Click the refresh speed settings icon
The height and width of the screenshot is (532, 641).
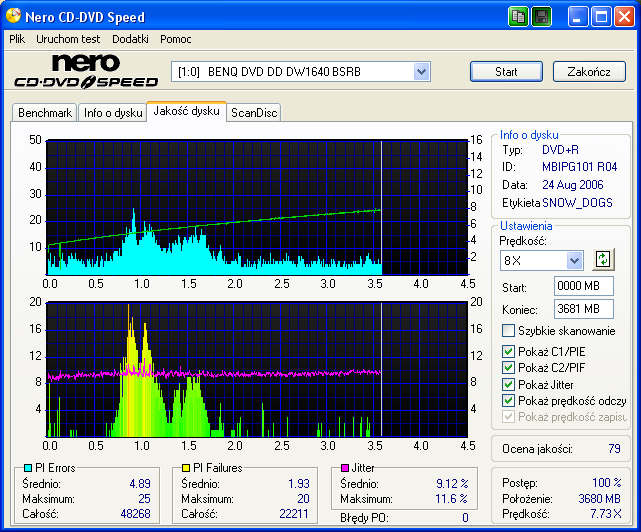pos(603,259)
